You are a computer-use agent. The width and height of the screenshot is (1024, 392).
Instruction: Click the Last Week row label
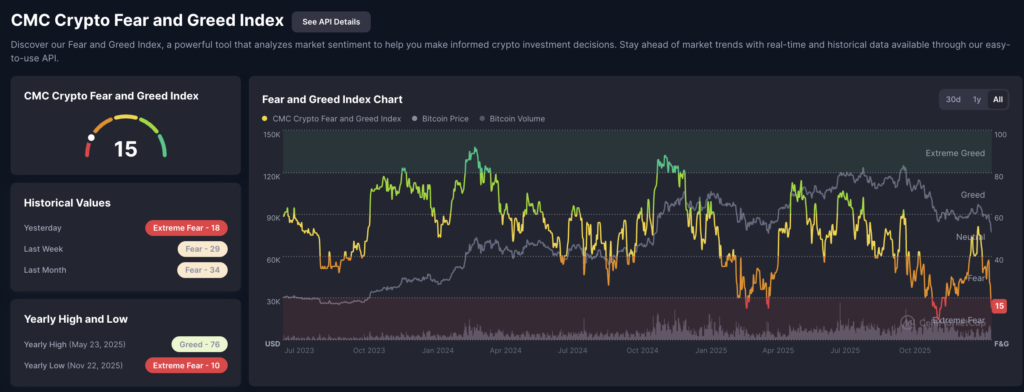(x=43, y=249)
